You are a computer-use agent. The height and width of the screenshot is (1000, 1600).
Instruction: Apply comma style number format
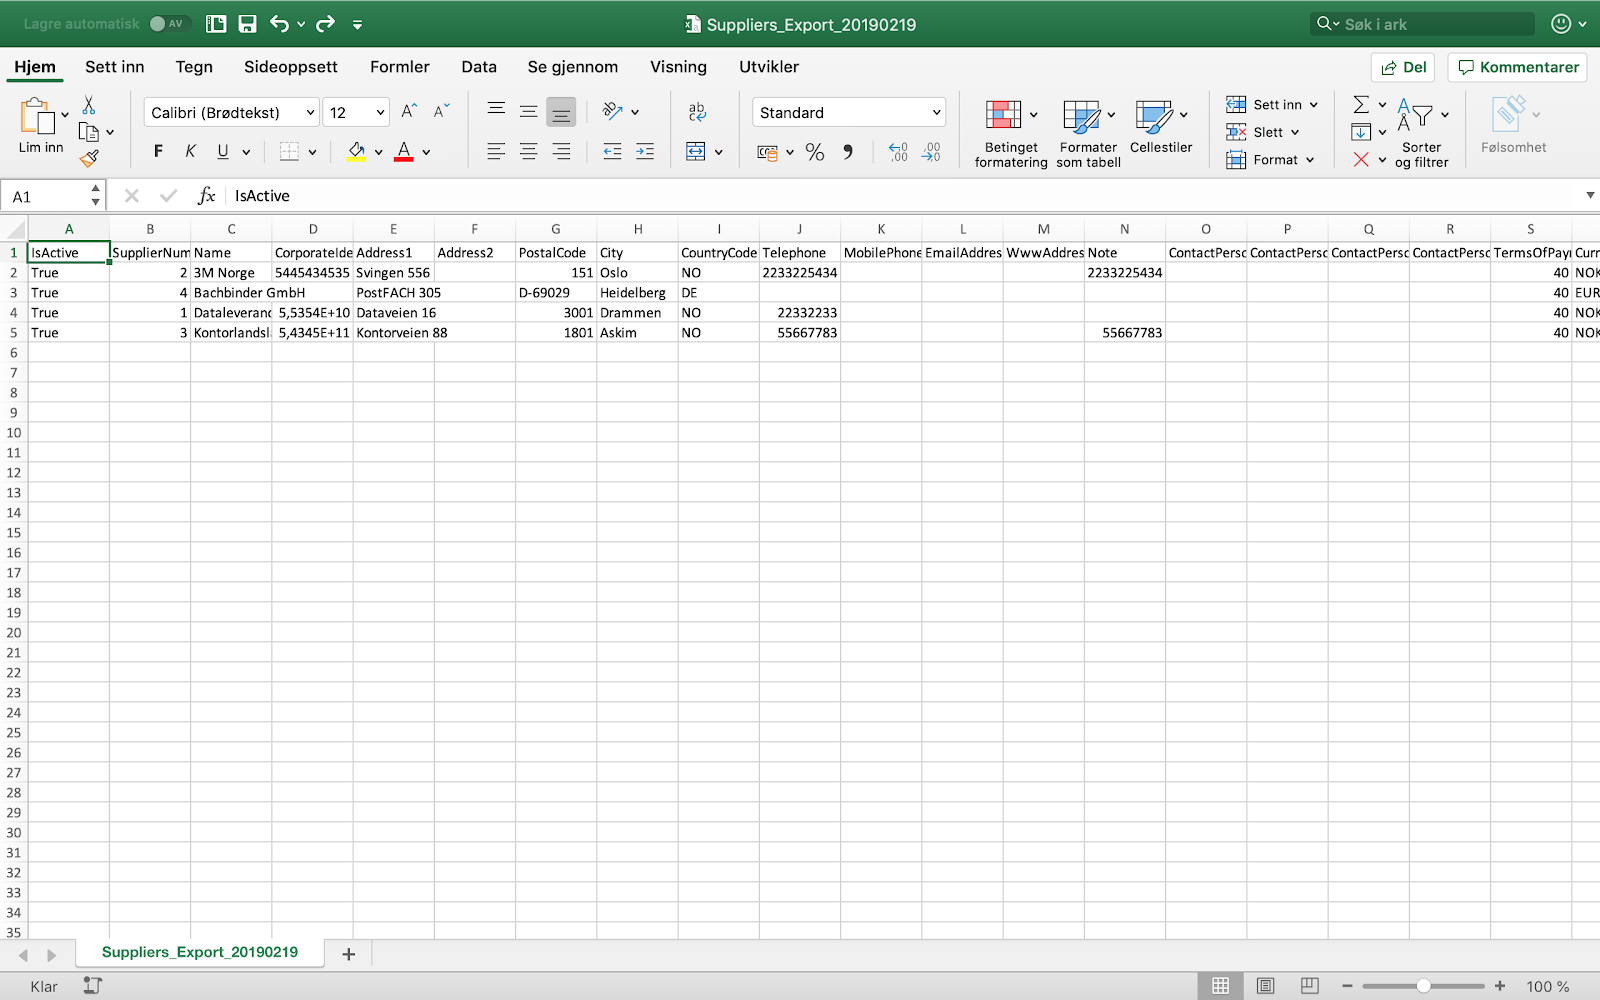[848, 152]
